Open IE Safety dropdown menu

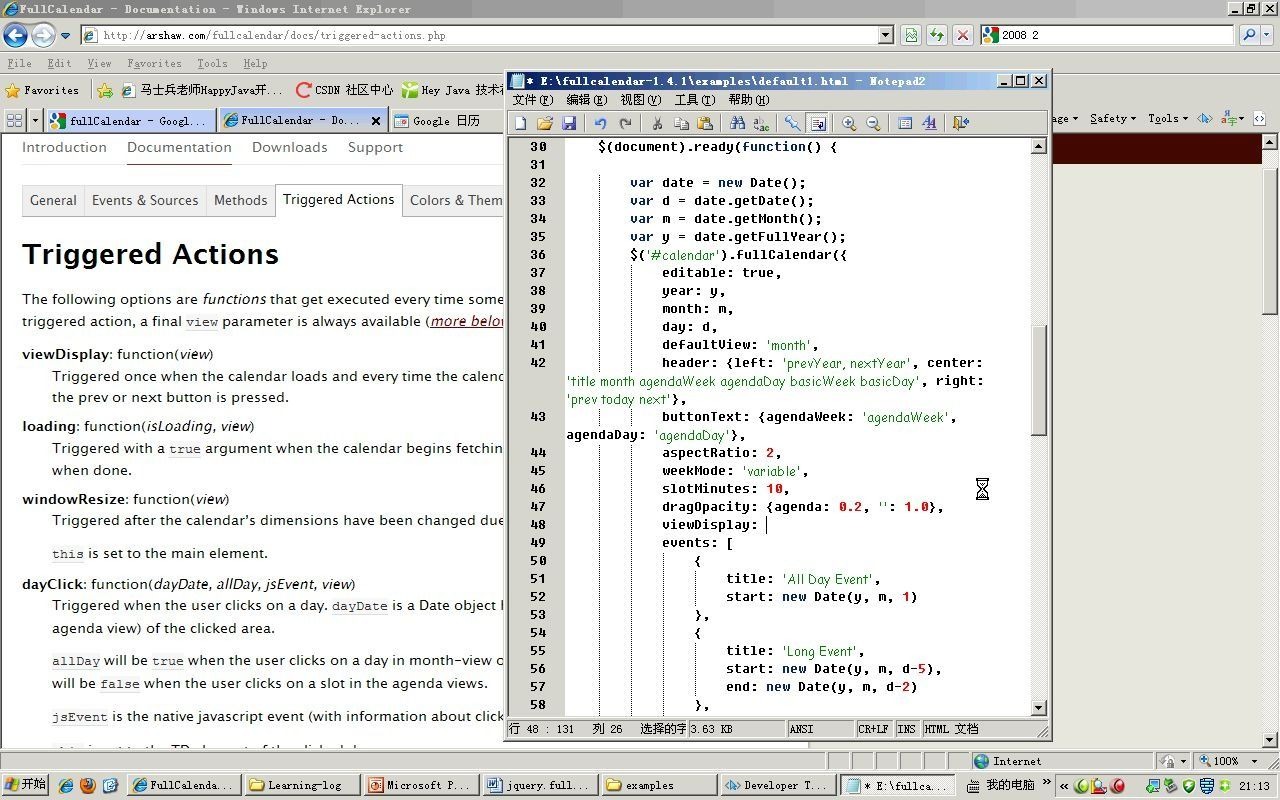click(1113, 118)
